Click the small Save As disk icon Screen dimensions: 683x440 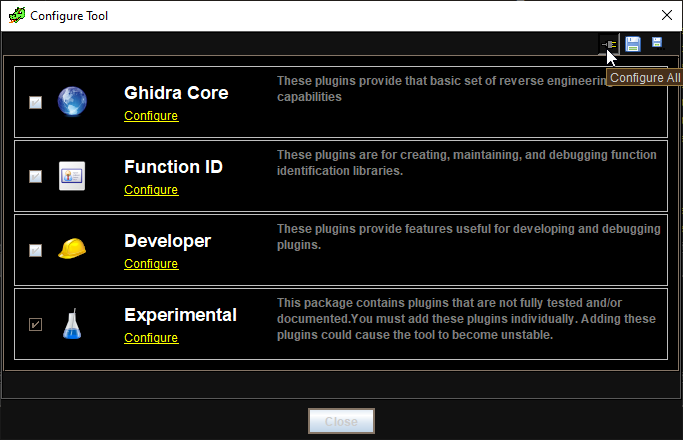point(657,42)
